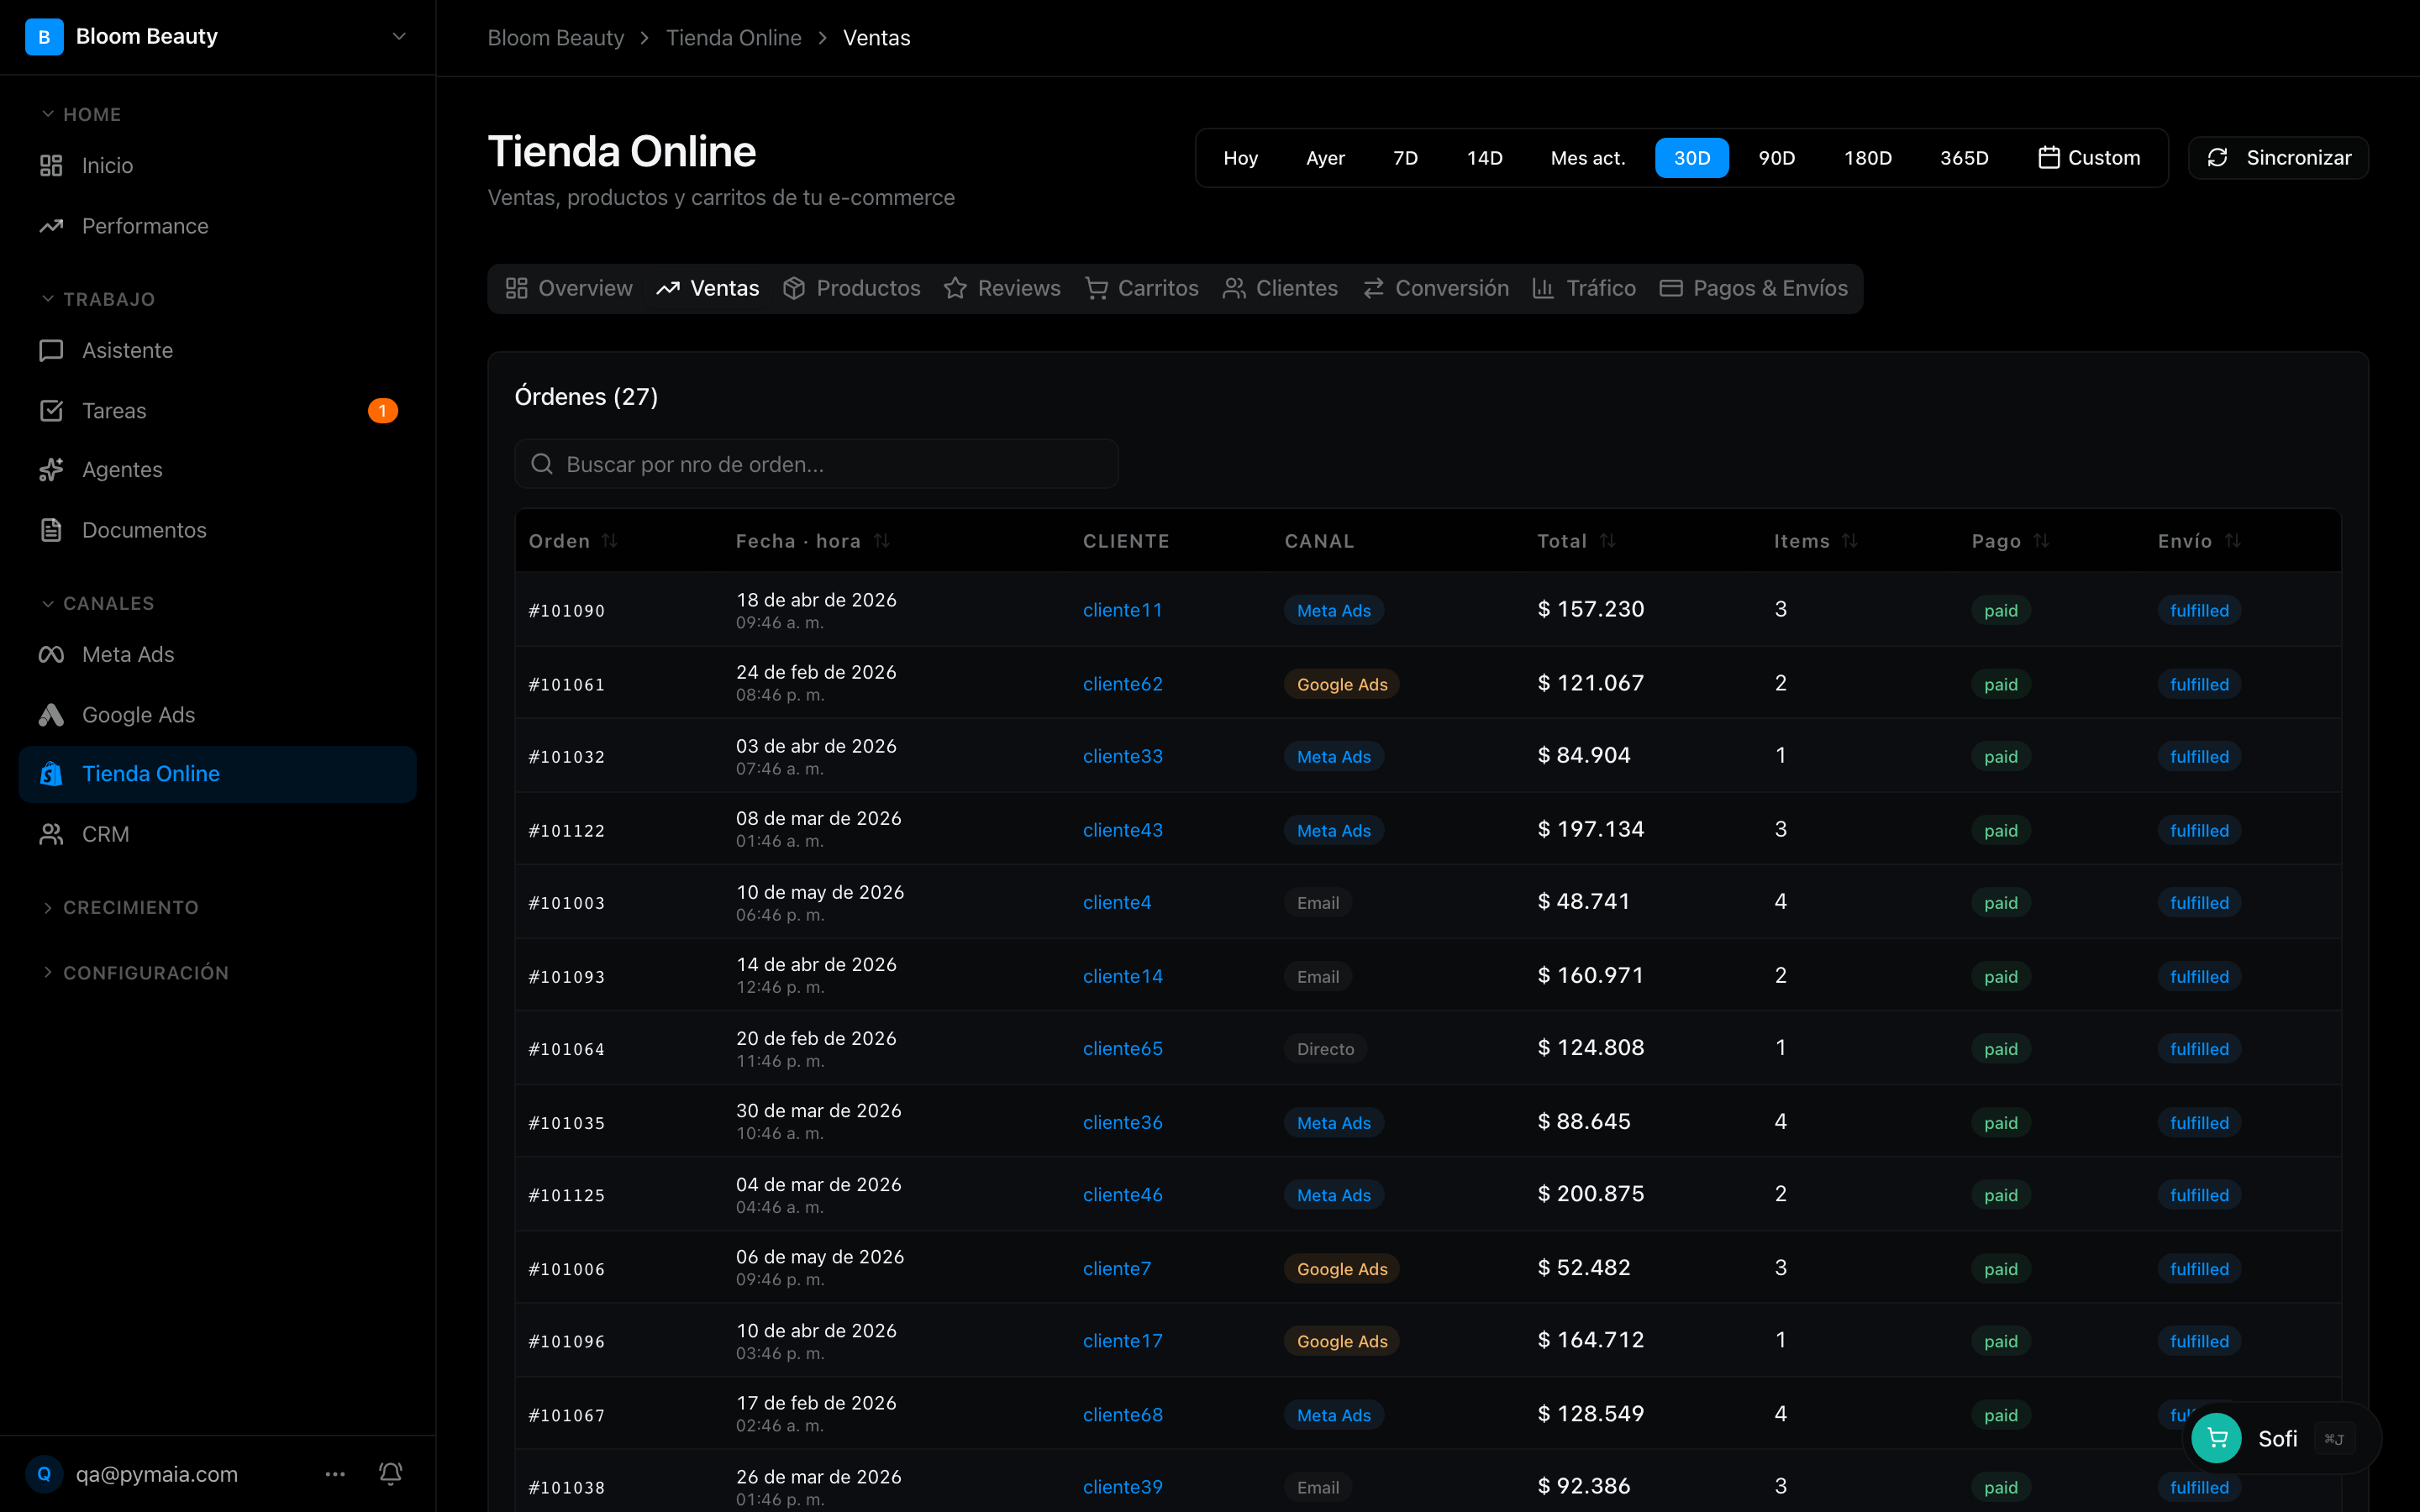This screenshot has width=2420, height=1512.
Task: Select the Hoy date range
Action: coord(1240,158)
